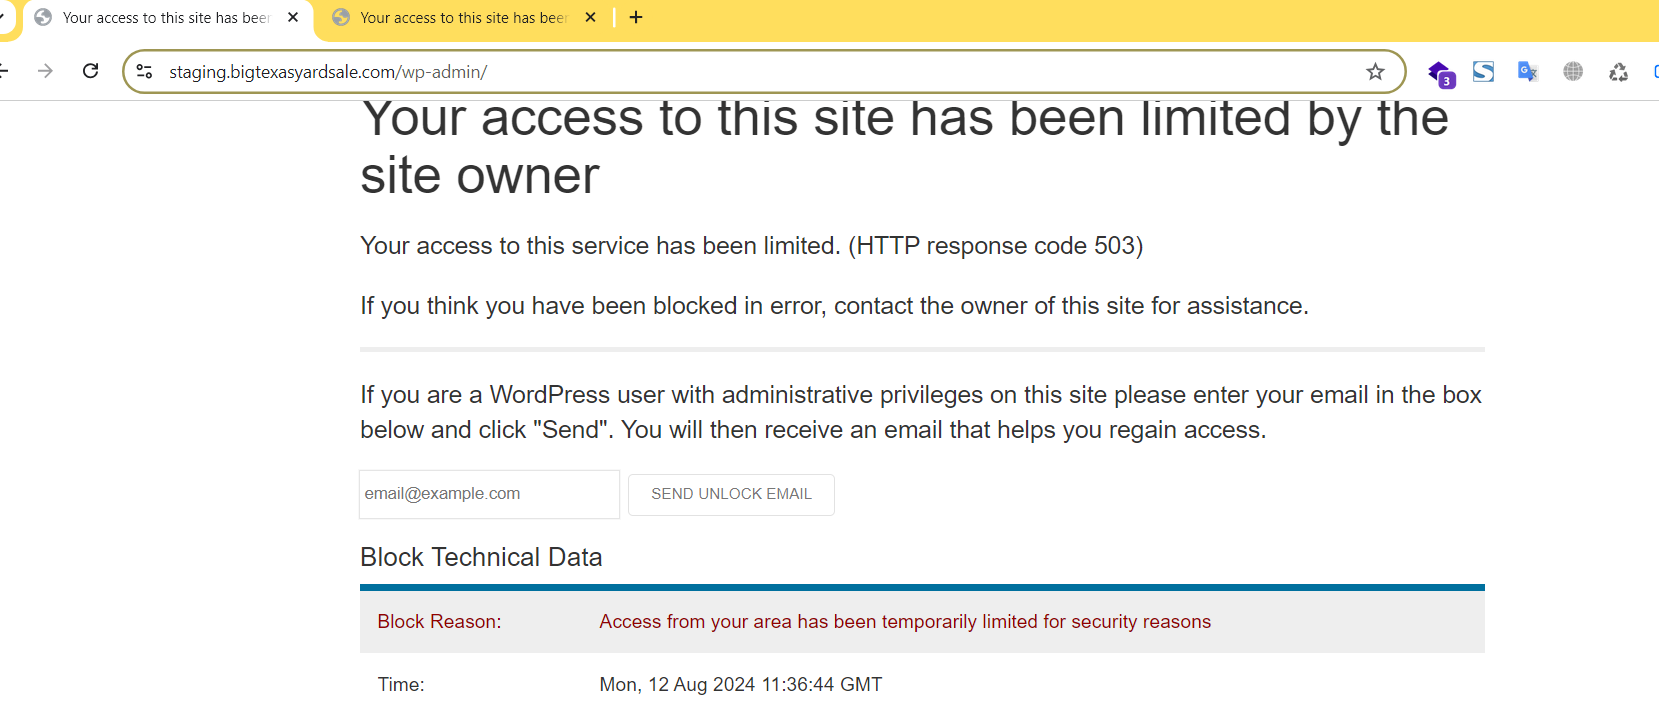Open the purple stacked-layers extension with badge 3

tap(1440, 72)
